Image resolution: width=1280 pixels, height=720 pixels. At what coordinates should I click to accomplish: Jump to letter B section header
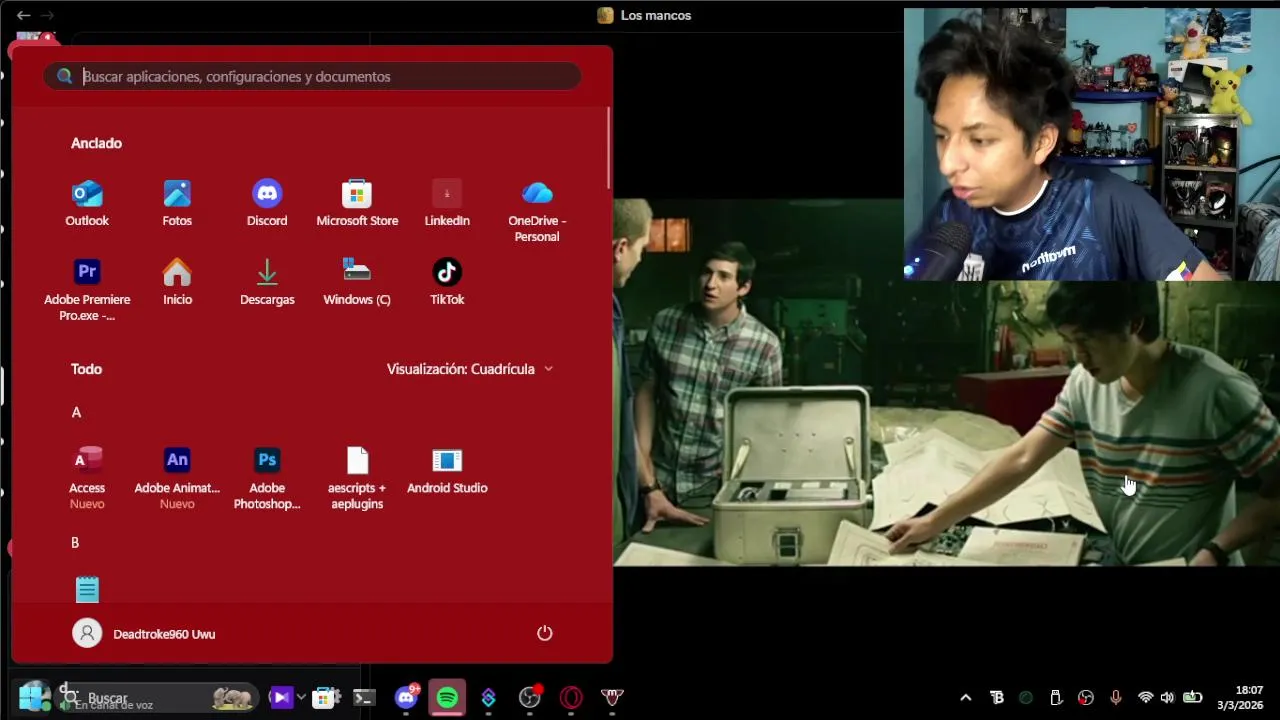[75, 542]
